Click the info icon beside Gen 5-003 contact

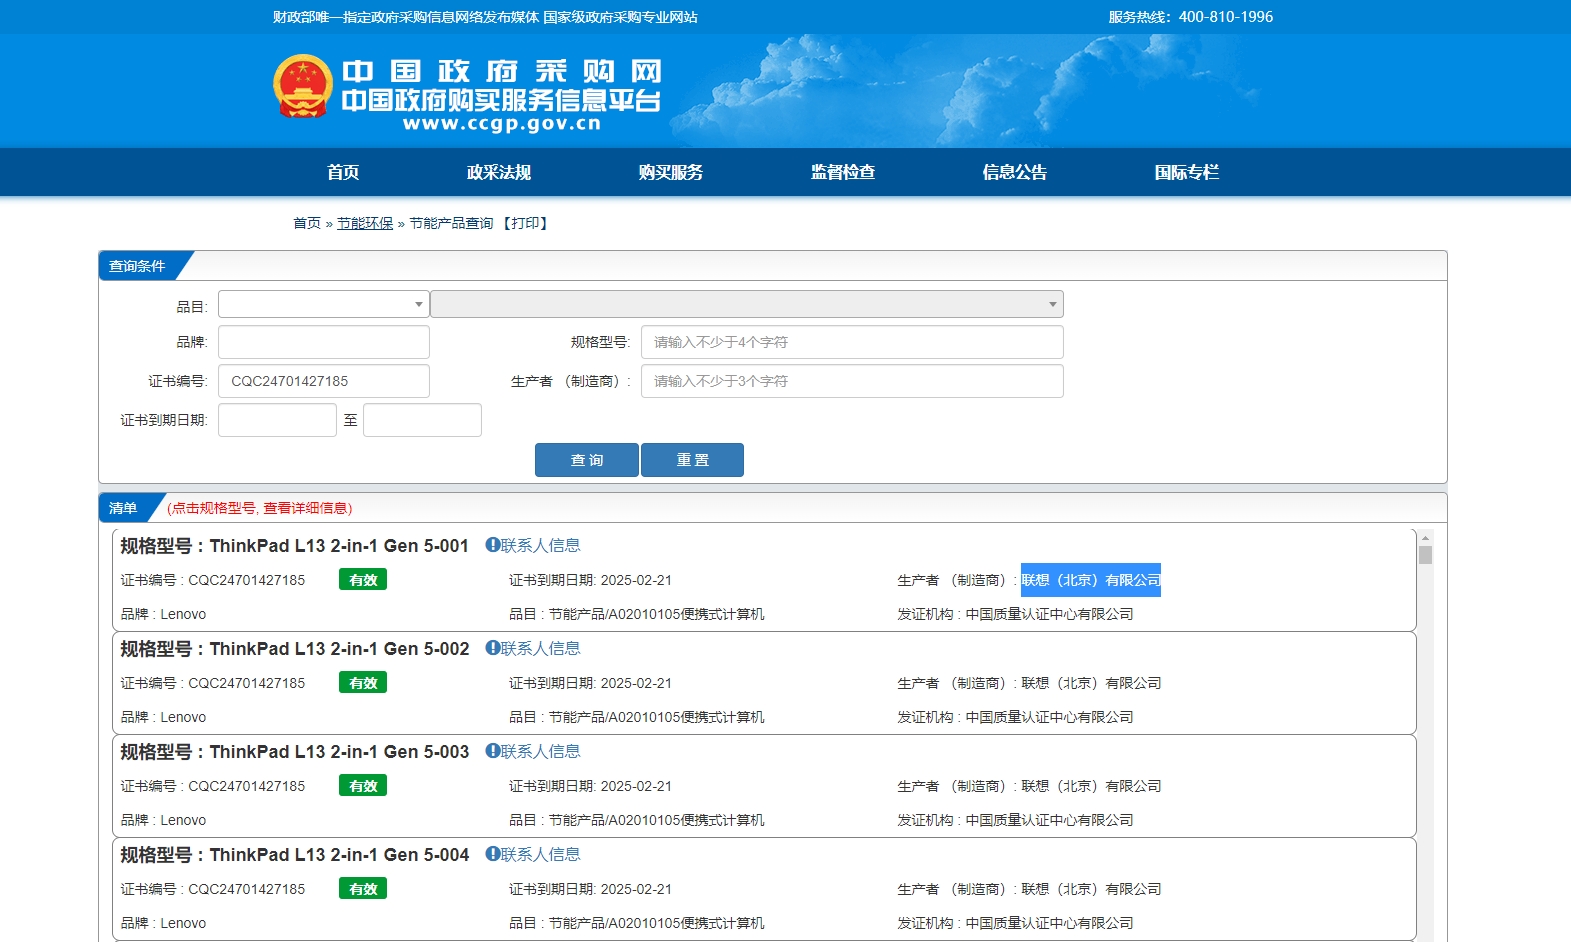point(492,751)
